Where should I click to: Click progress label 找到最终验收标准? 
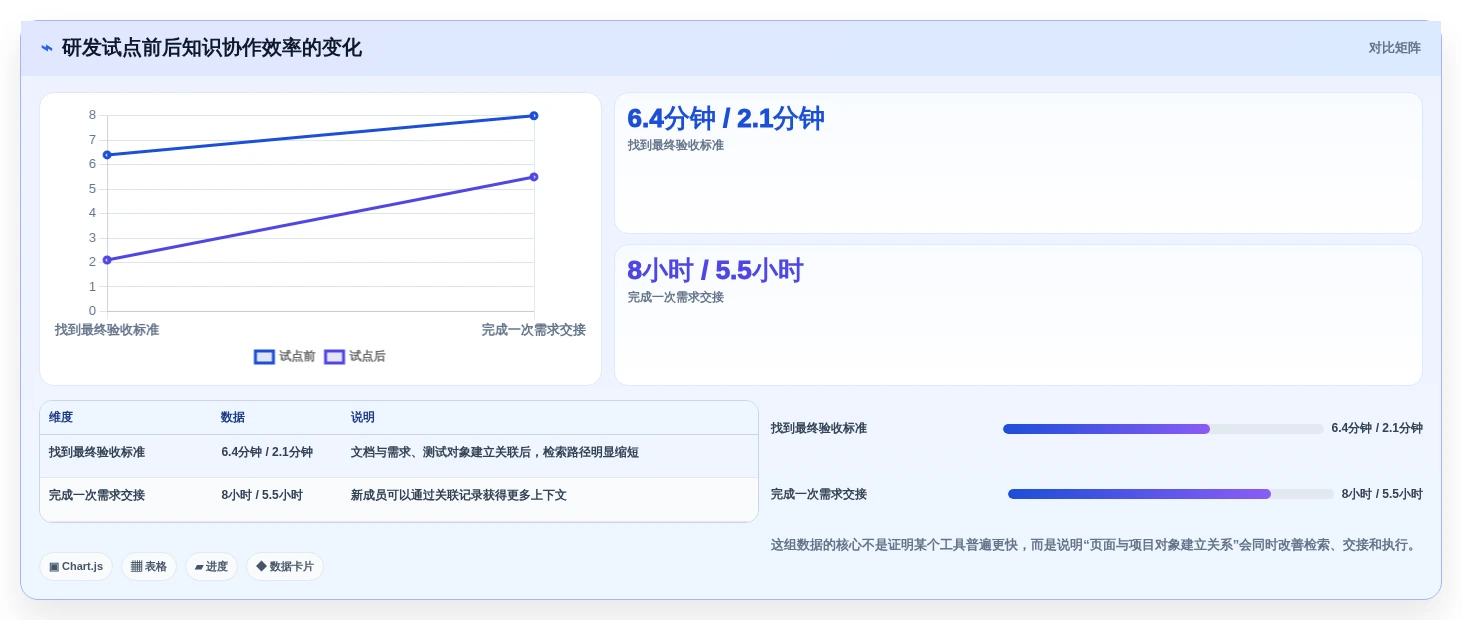coord(819,429)
